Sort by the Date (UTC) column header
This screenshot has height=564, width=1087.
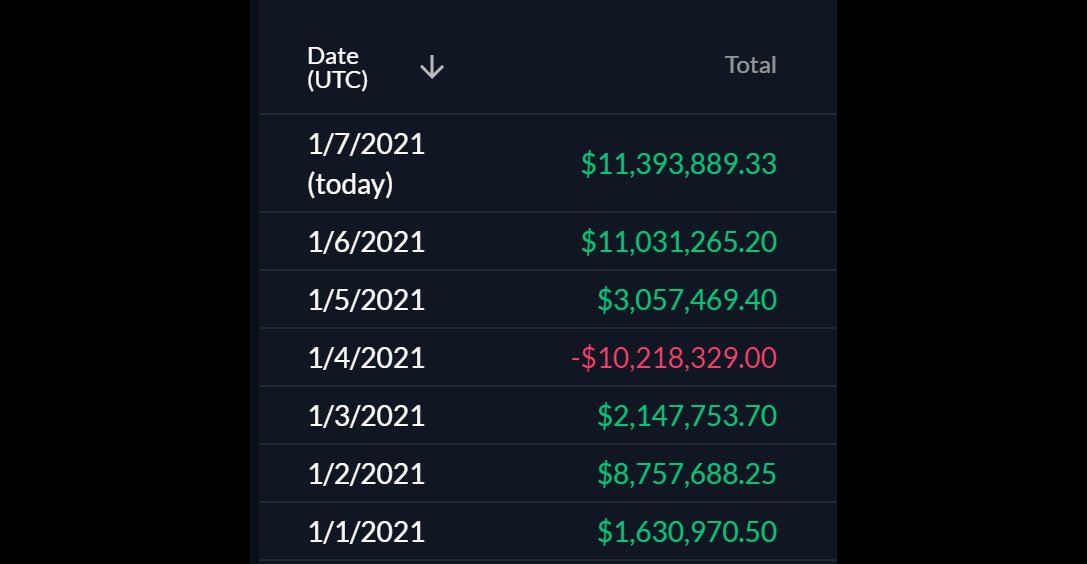[x=338, y=67]
